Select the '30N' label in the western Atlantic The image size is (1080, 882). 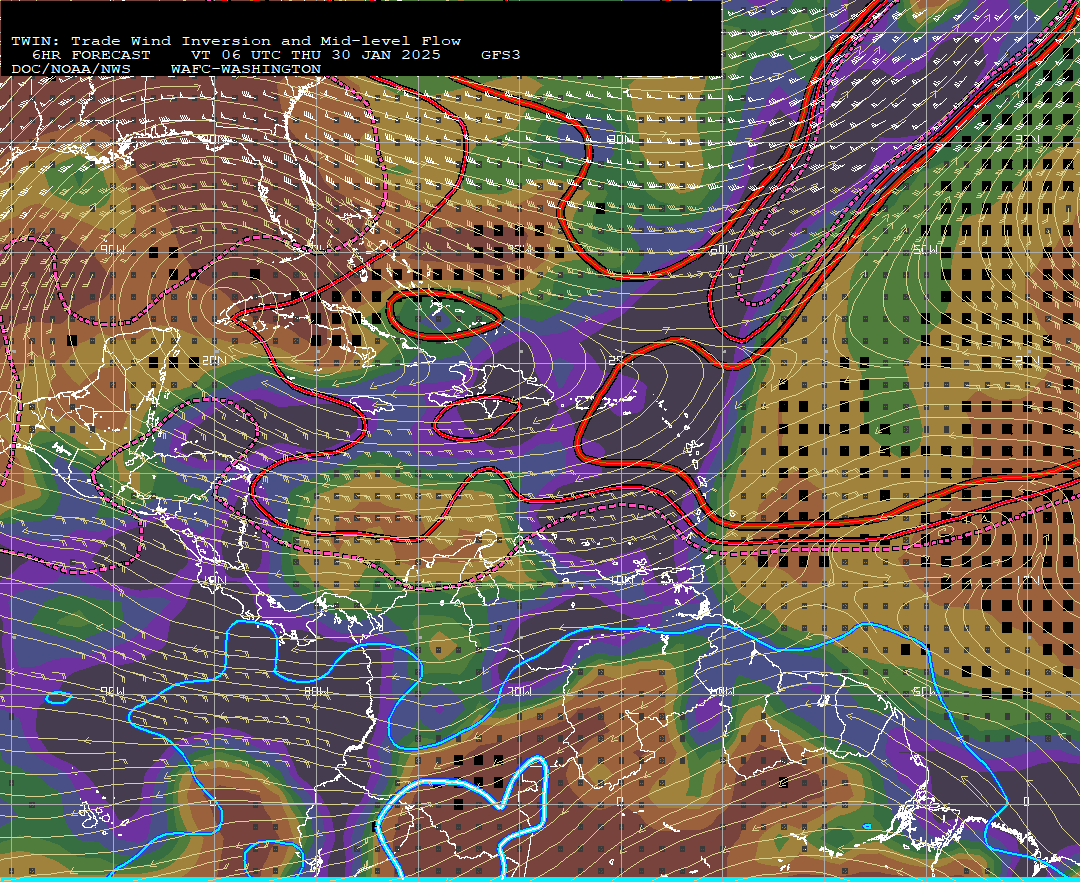(621, 139)
